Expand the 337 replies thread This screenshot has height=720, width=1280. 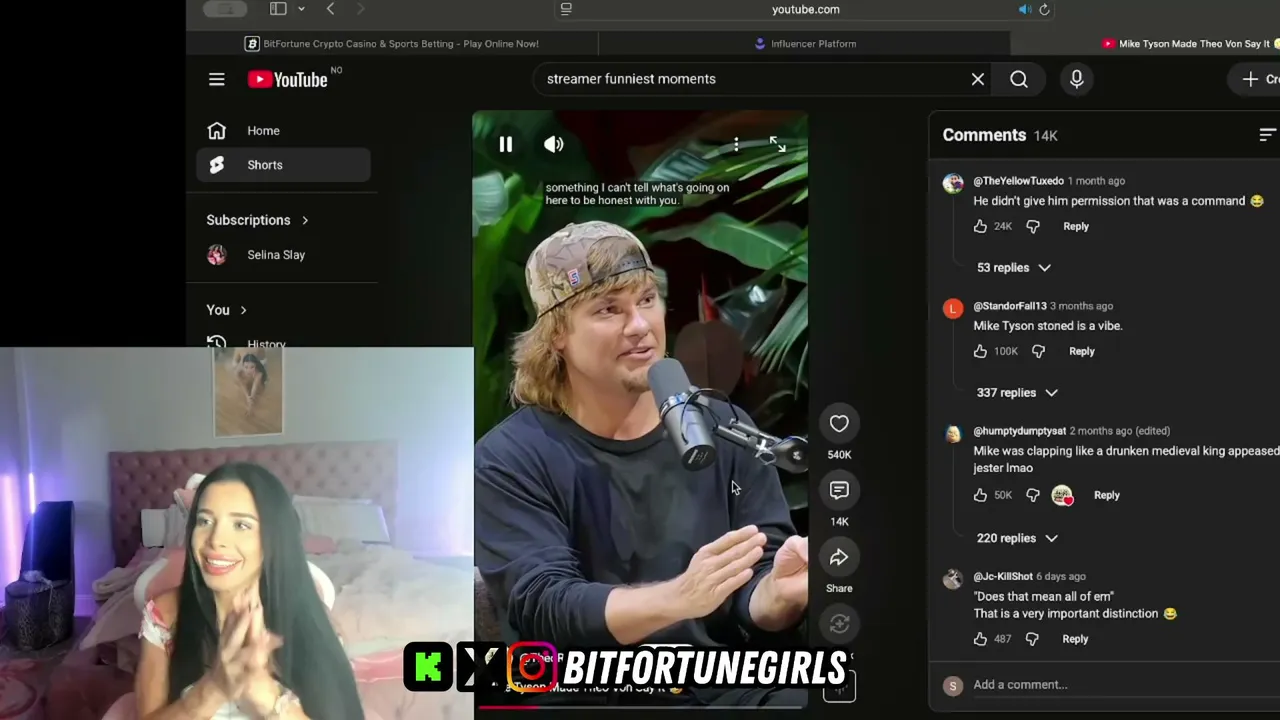(1017, 393)
